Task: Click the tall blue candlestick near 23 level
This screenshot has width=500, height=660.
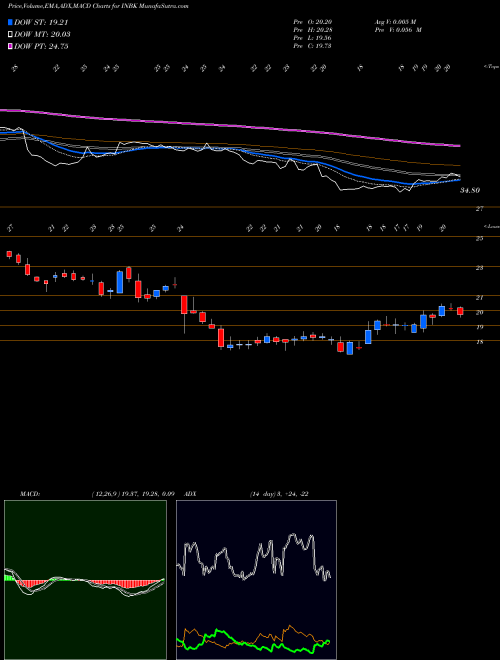Action: (x=120, y=282)
